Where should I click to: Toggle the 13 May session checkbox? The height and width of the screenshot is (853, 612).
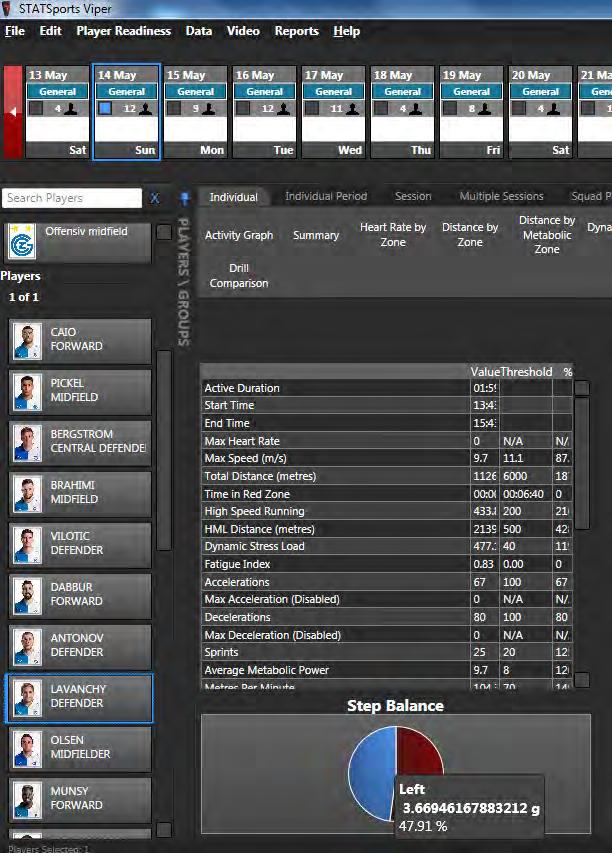pos(36,108)
